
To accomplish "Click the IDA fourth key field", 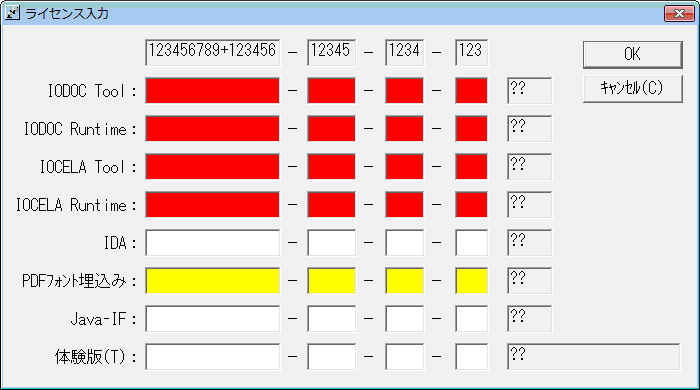I will click(x=471, y=243).
